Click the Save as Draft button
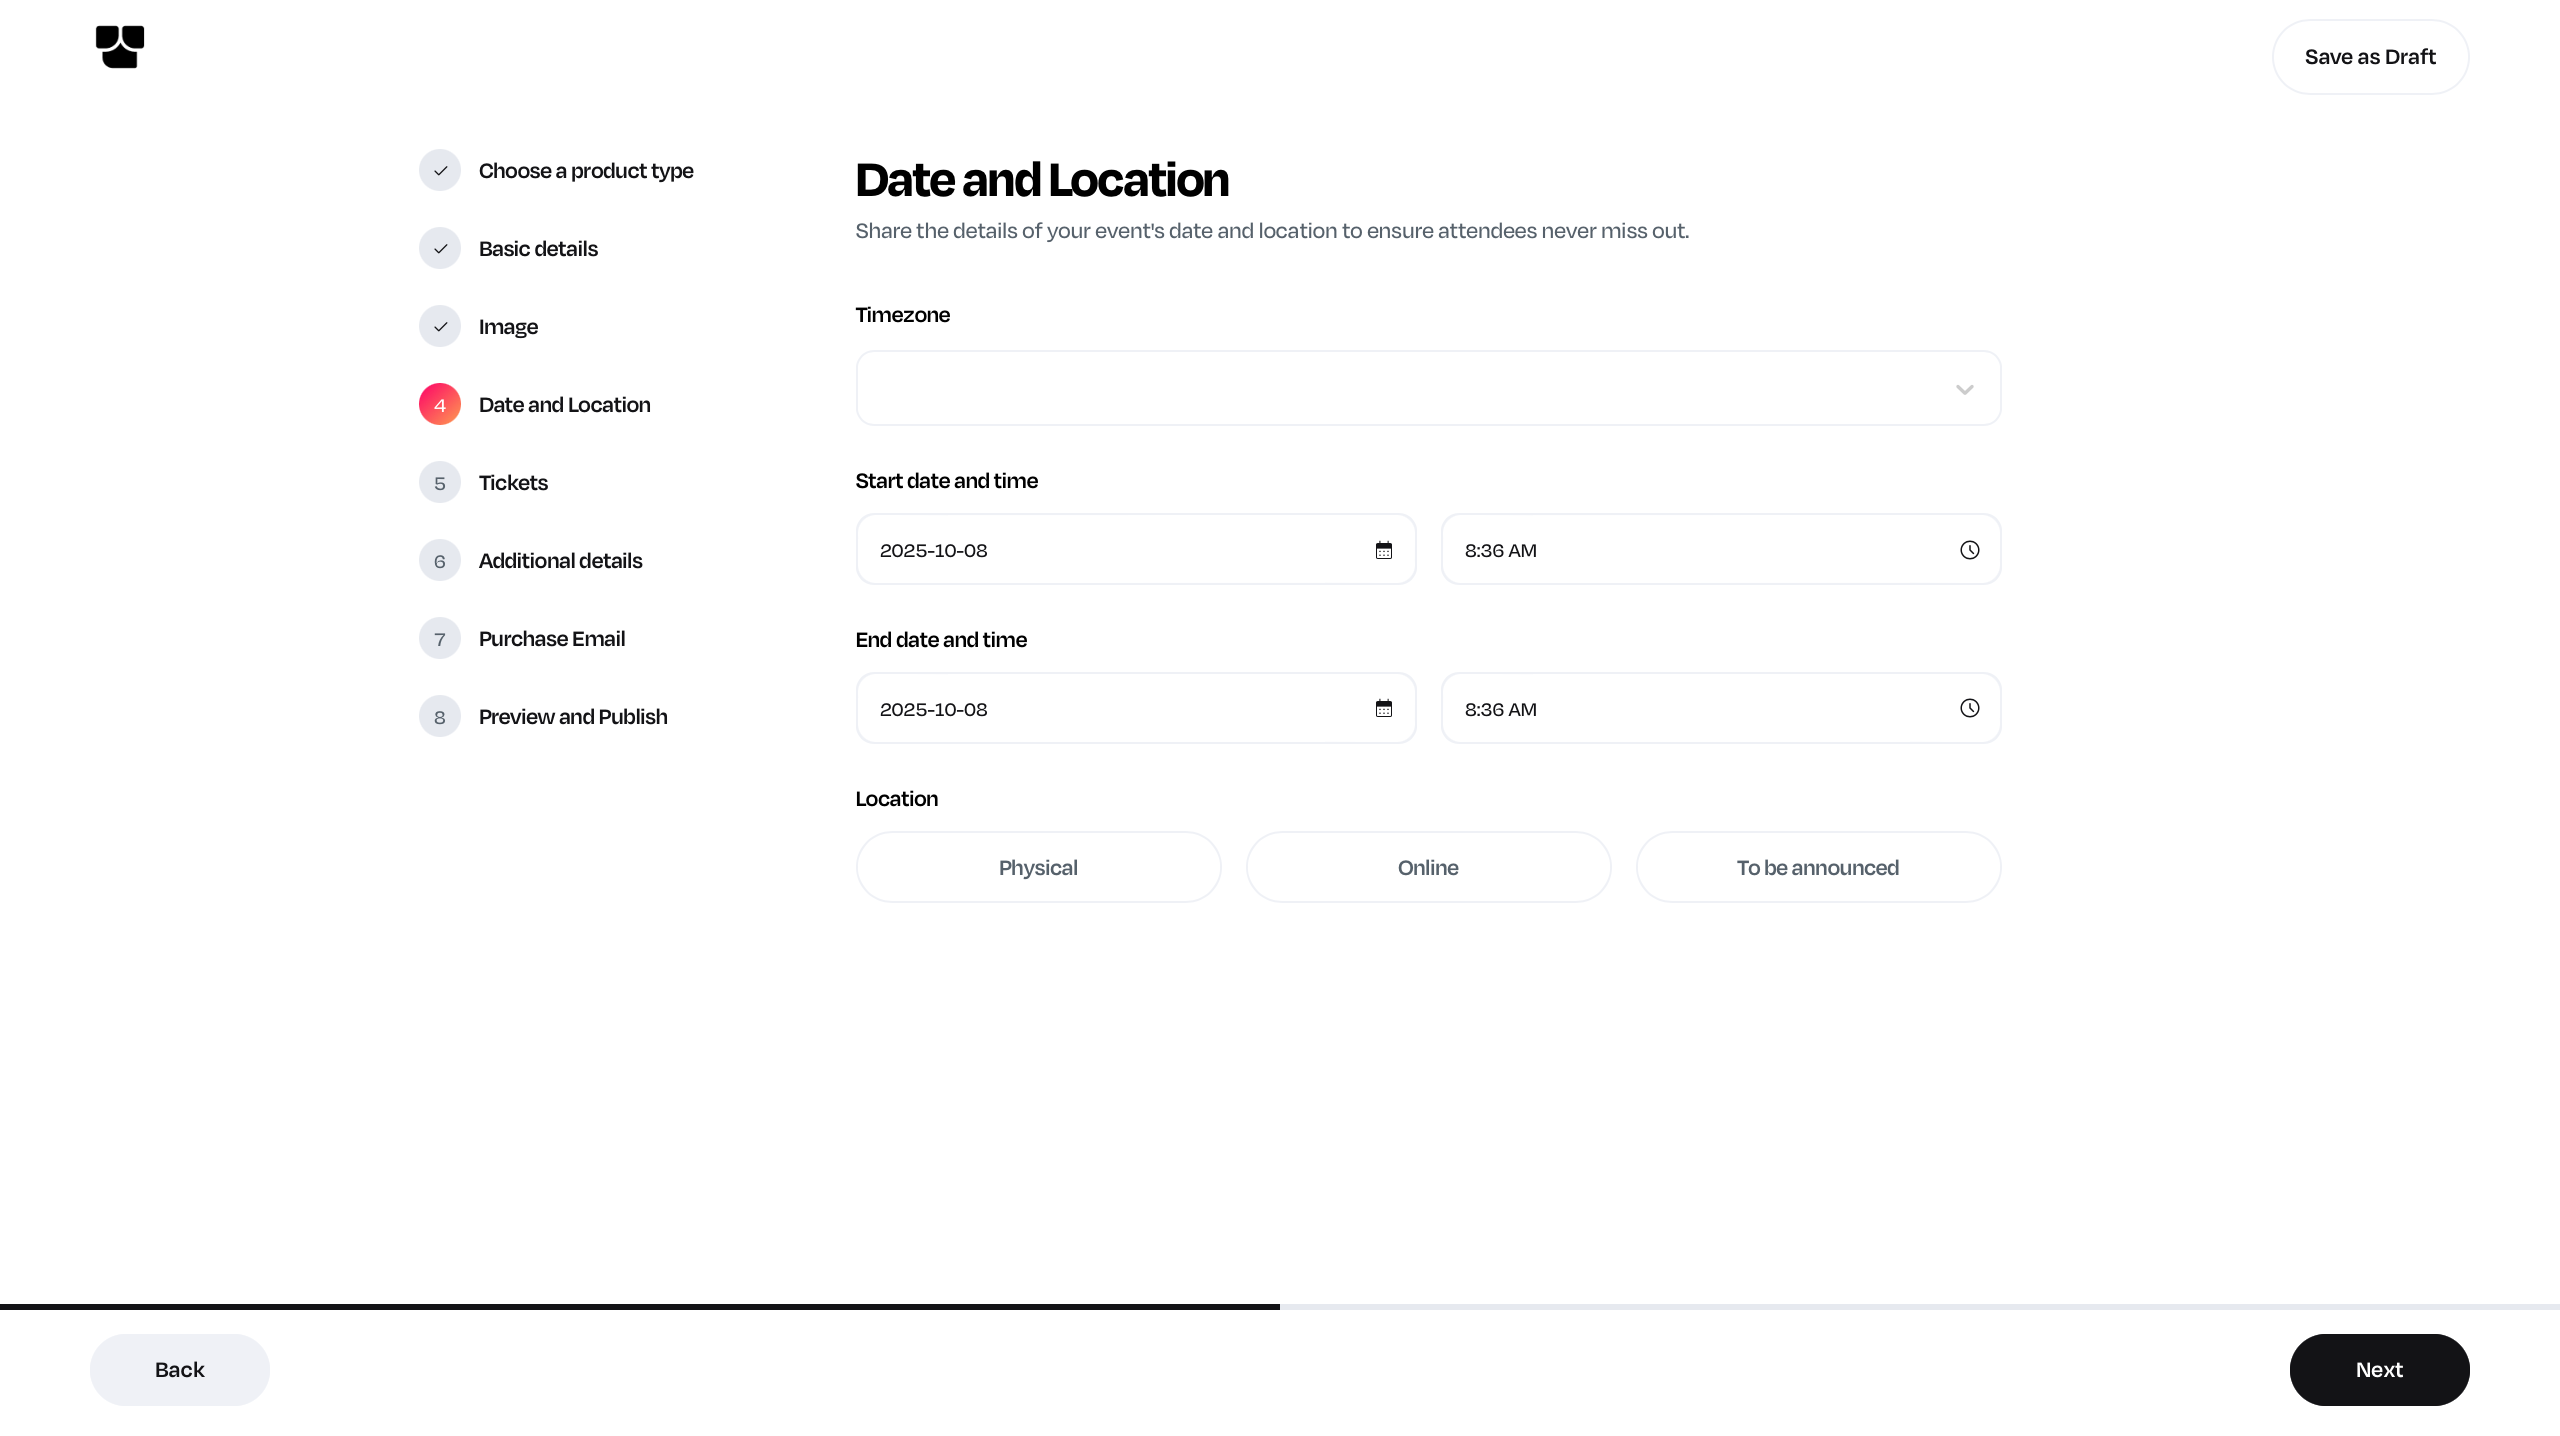 tap(2369, 57)
